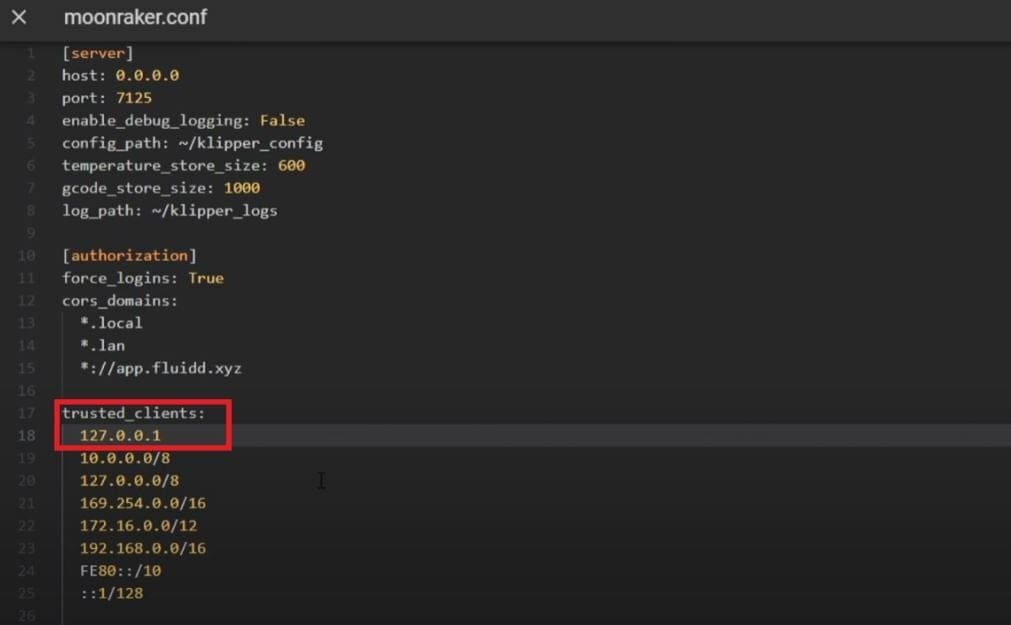Click the *.local domain entry

(x=111, y=323)
